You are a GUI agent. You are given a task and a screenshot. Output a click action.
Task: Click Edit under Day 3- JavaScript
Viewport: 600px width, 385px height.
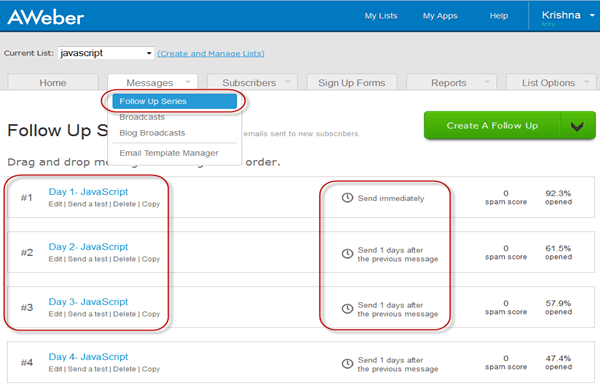[55, 314]
